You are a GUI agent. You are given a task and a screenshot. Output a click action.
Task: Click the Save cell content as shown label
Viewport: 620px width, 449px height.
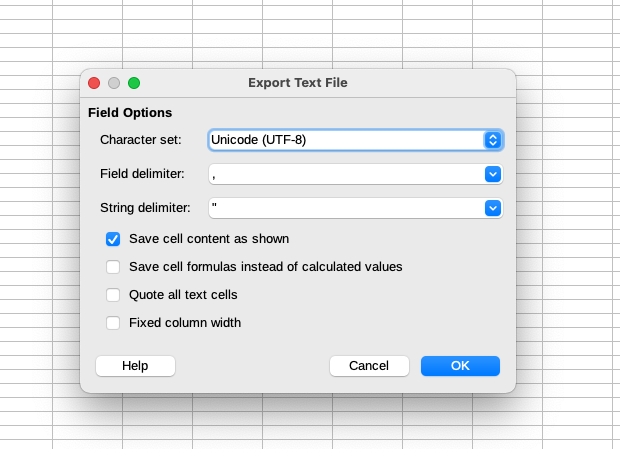[209, 239]
